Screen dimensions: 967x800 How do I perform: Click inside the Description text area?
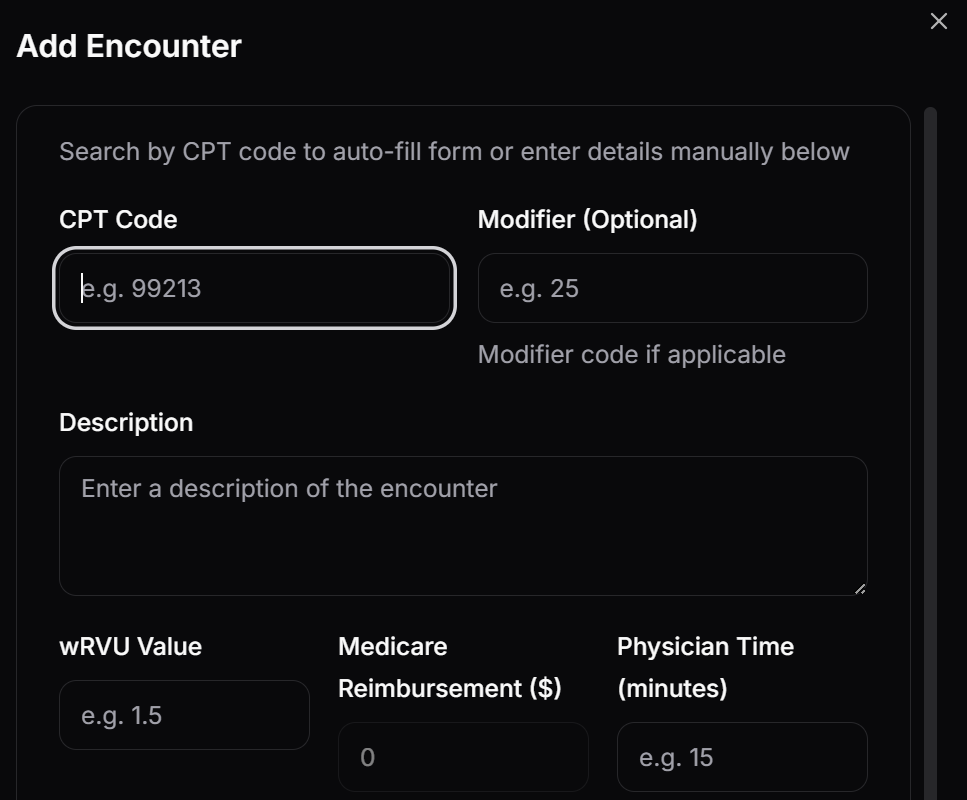click(462, 526)
